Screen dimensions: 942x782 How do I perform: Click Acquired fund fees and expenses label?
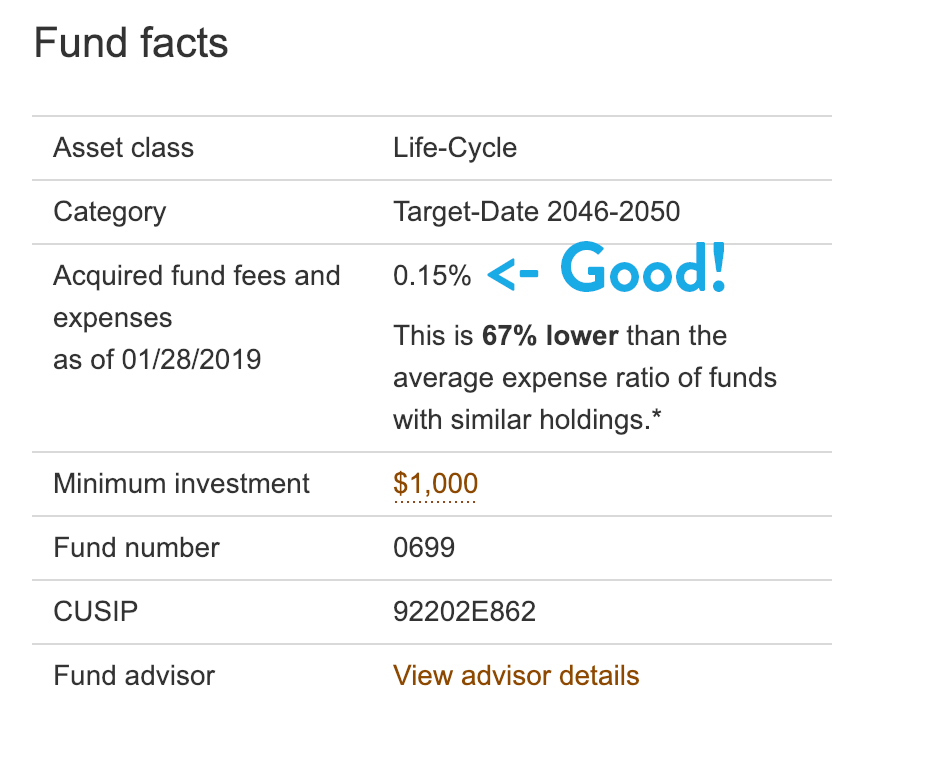197,297
